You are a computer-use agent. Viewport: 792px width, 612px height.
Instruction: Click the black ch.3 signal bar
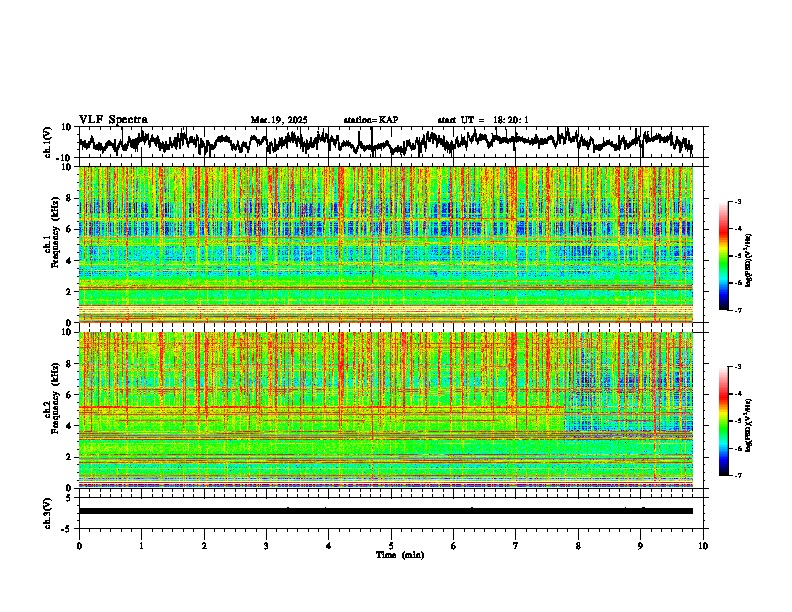tap(385, 511)
